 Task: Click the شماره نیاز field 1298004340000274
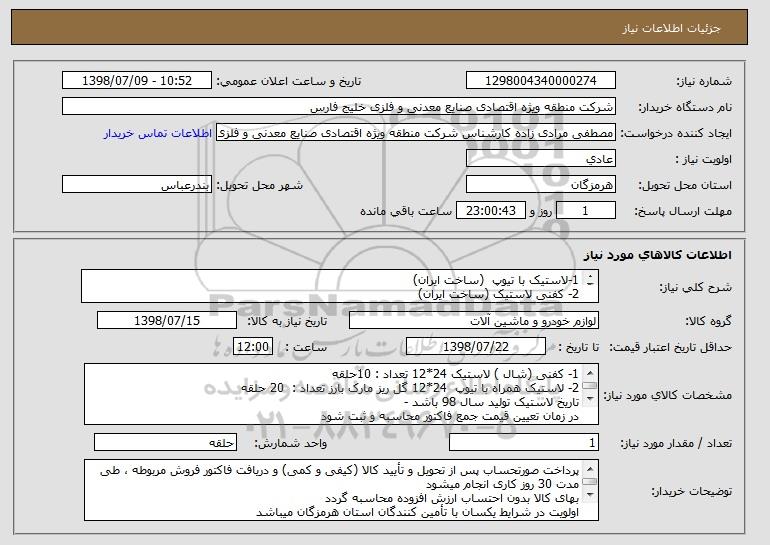pyautogui.click(x=541, y=81)
